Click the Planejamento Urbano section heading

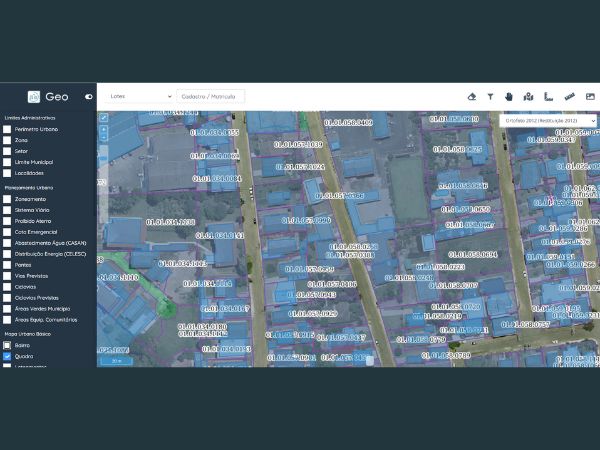[29, 188]
